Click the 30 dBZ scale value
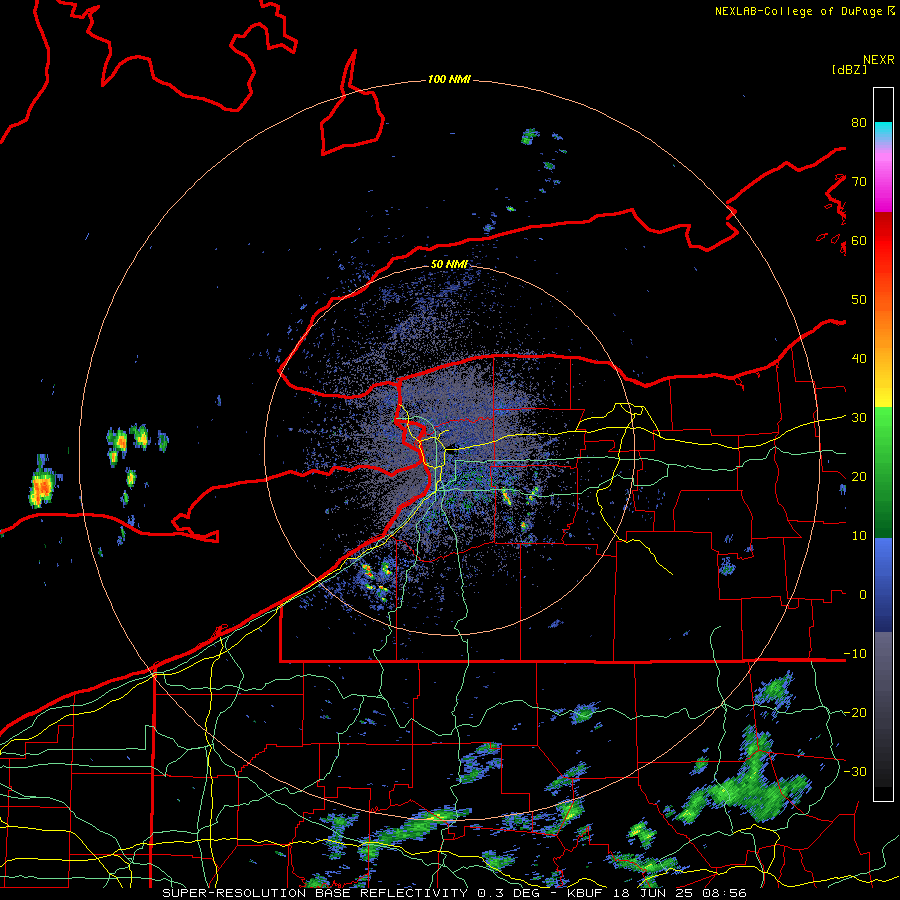This screenshot has width=900, height=900. point(859,417)
